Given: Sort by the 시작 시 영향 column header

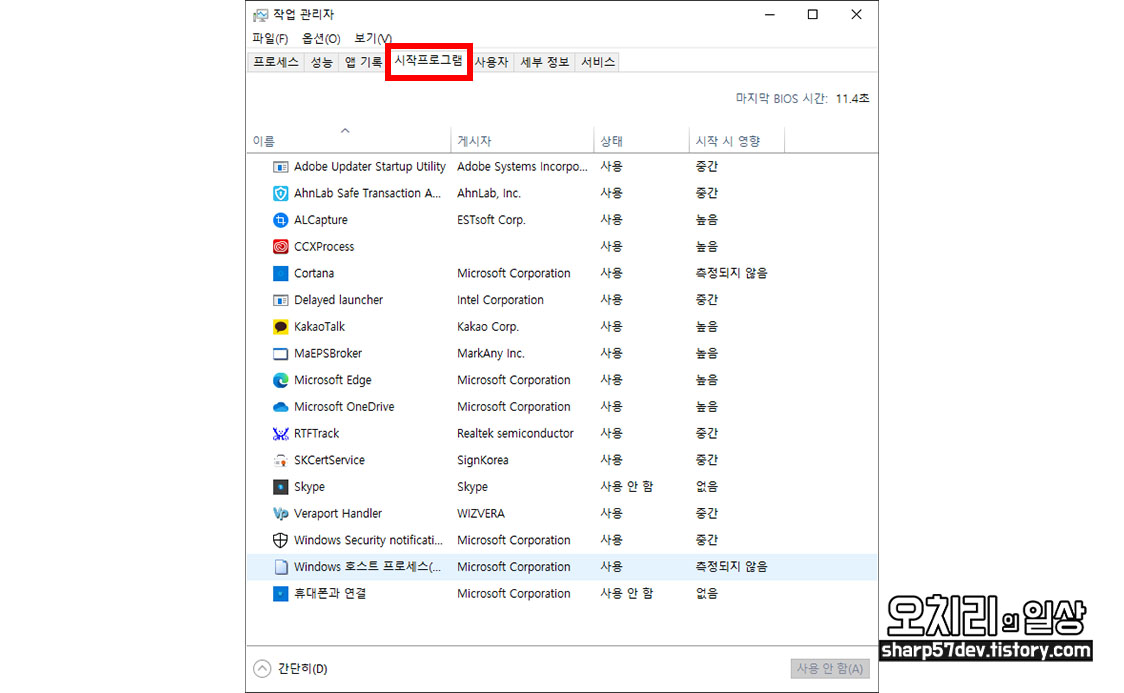Looking at the screenshot, I should coord(737,140).
